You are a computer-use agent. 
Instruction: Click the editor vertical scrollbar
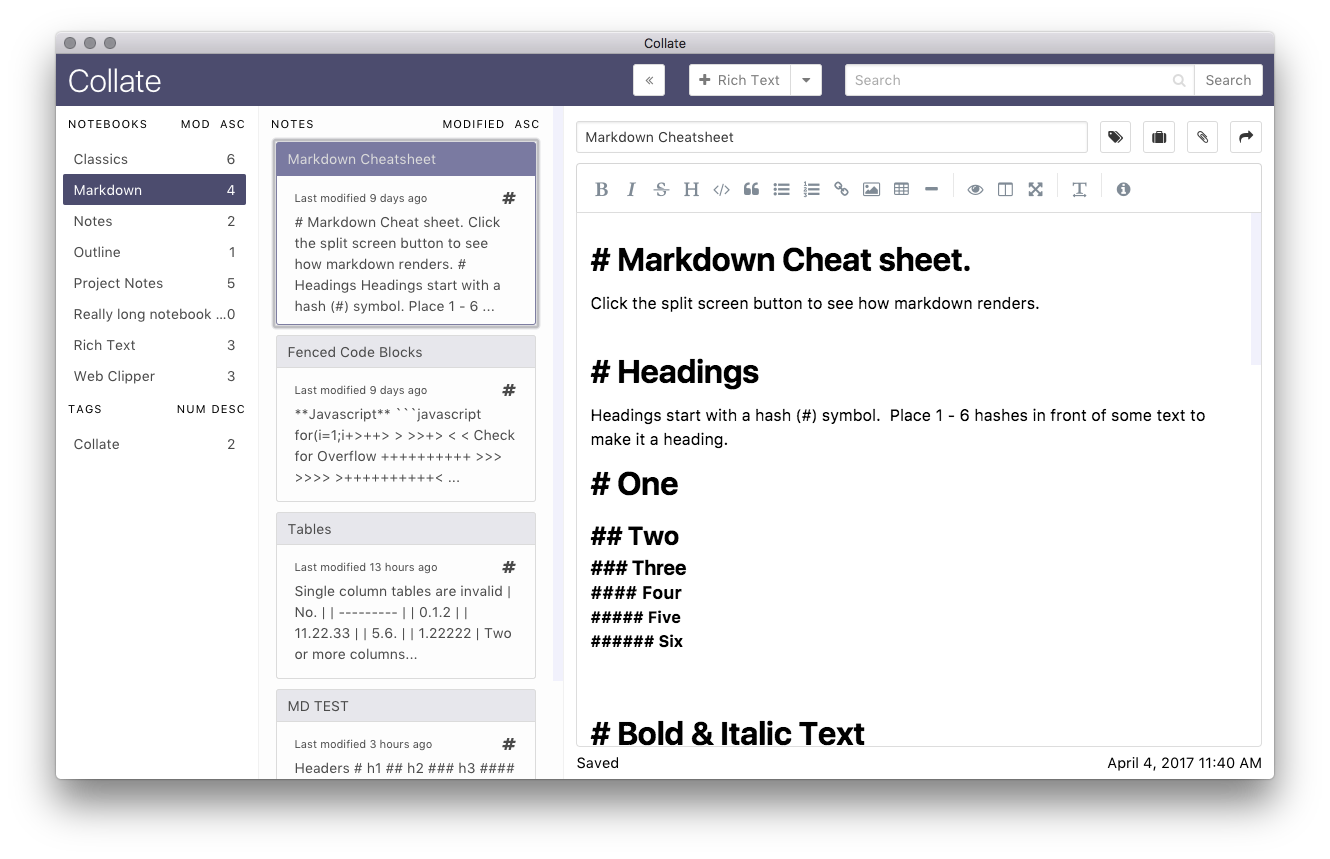[x=1256, y=289]
